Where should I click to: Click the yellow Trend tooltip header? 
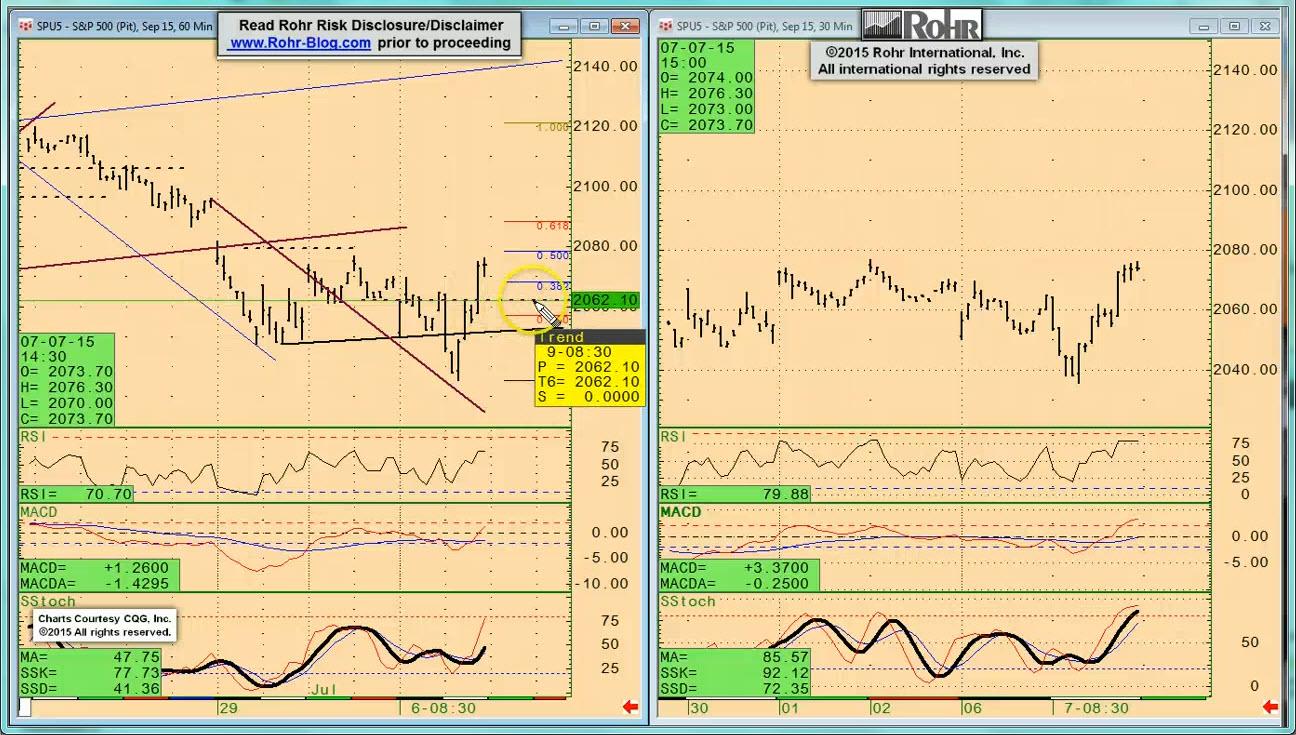pyautogui.click(x=560, y=338)
